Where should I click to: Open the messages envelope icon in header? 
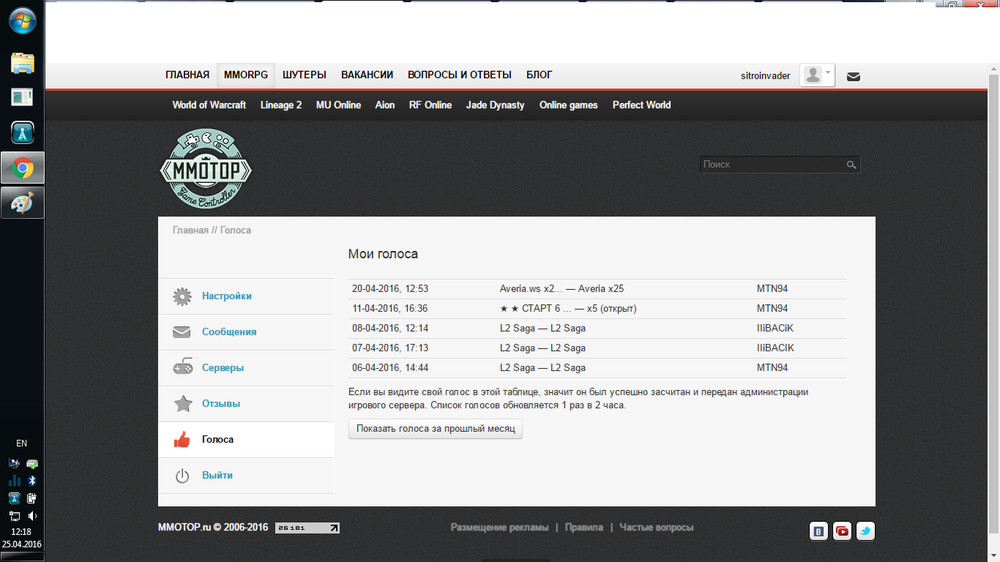click(x=853, y=76)
